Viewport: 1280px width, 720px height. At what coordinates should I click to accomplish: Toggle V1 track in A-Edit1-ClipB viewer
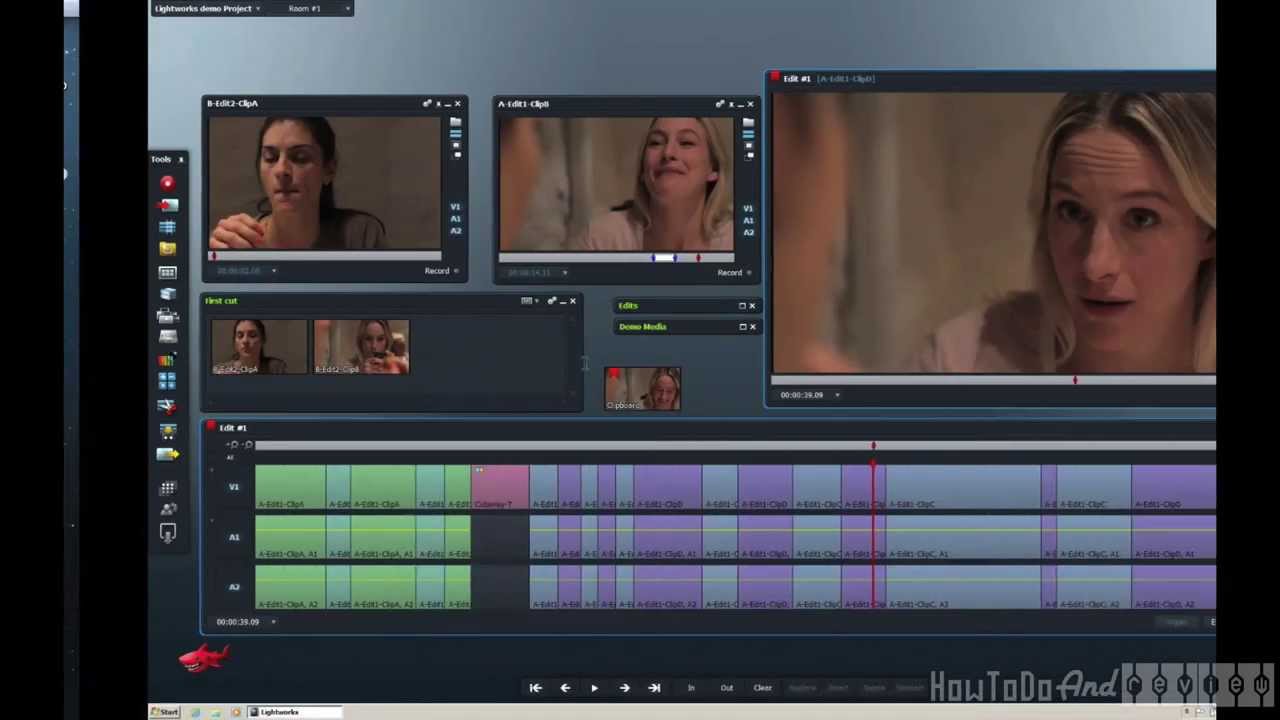pos(748,208)
